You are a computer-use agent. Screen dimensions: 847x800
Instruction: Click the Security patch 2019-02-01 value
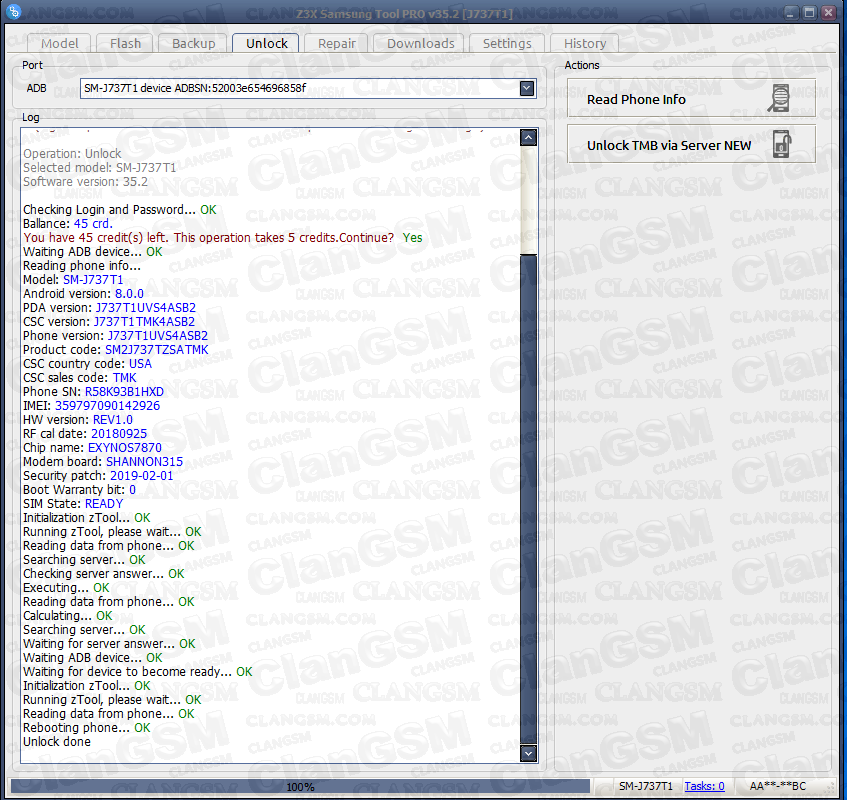point(142,476)
